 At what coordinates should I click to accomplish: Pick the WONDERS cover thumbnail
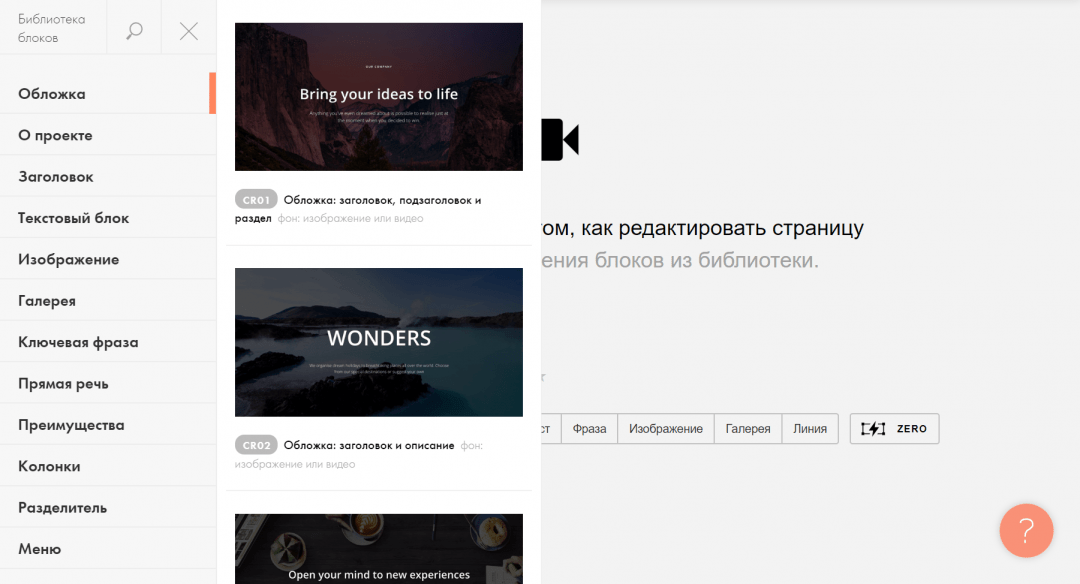click(x=378, y=342)
